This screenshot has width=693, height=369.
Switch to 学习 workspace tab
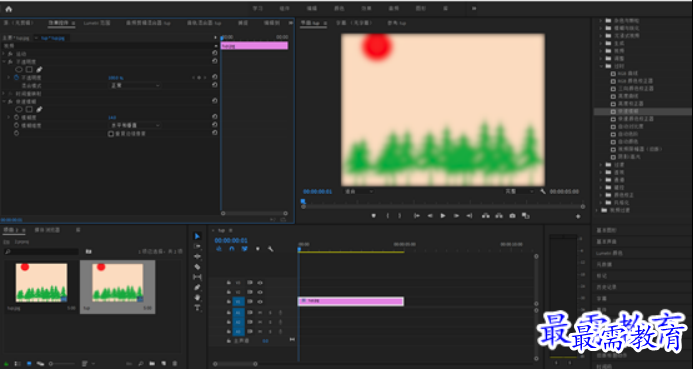pos(258,8)
